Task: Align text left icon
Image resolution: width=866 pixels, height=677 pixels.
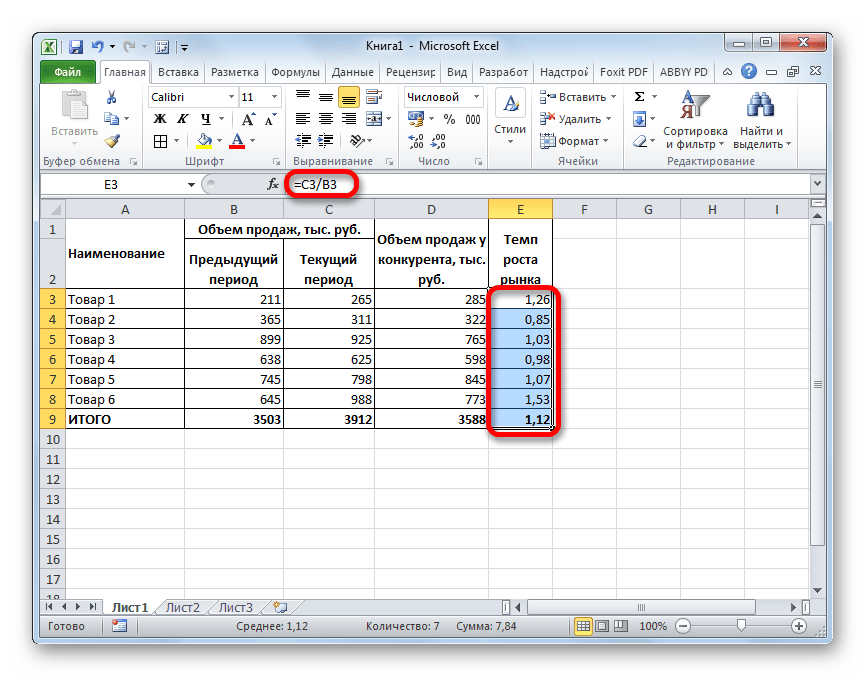Action: click(303, 119)
